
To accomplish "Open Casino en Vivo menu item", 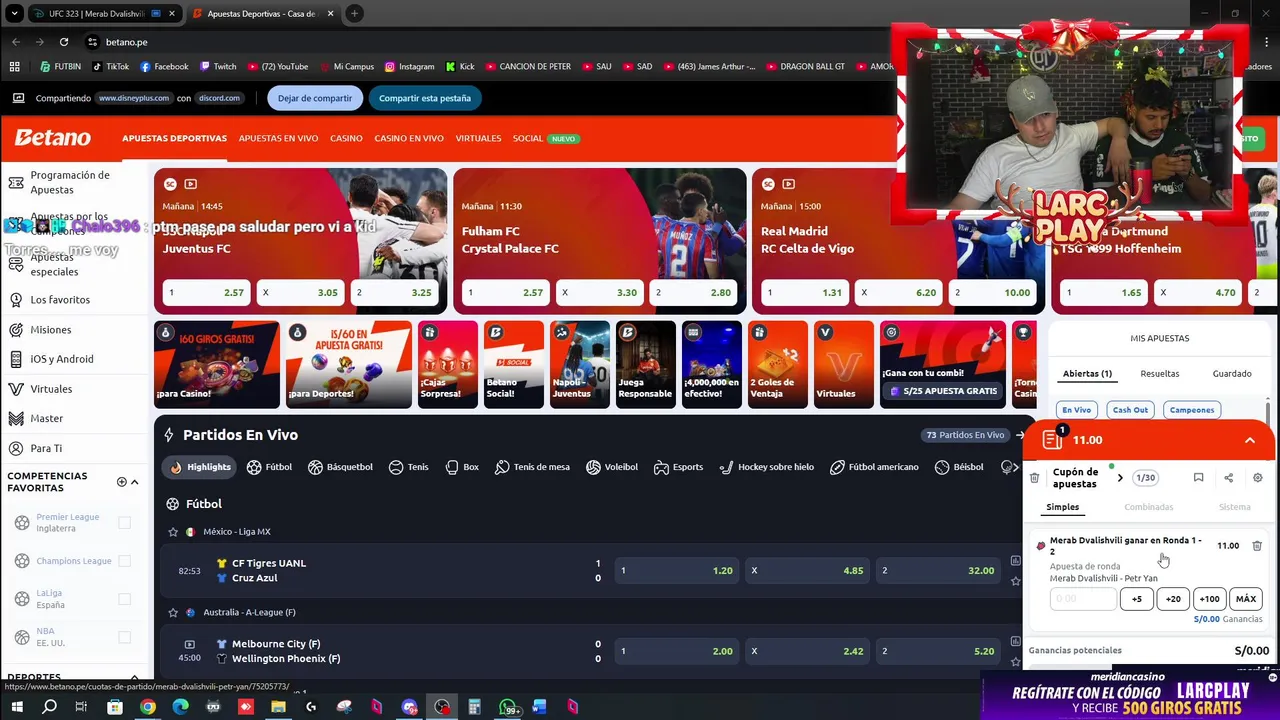I will coord(409,138).
